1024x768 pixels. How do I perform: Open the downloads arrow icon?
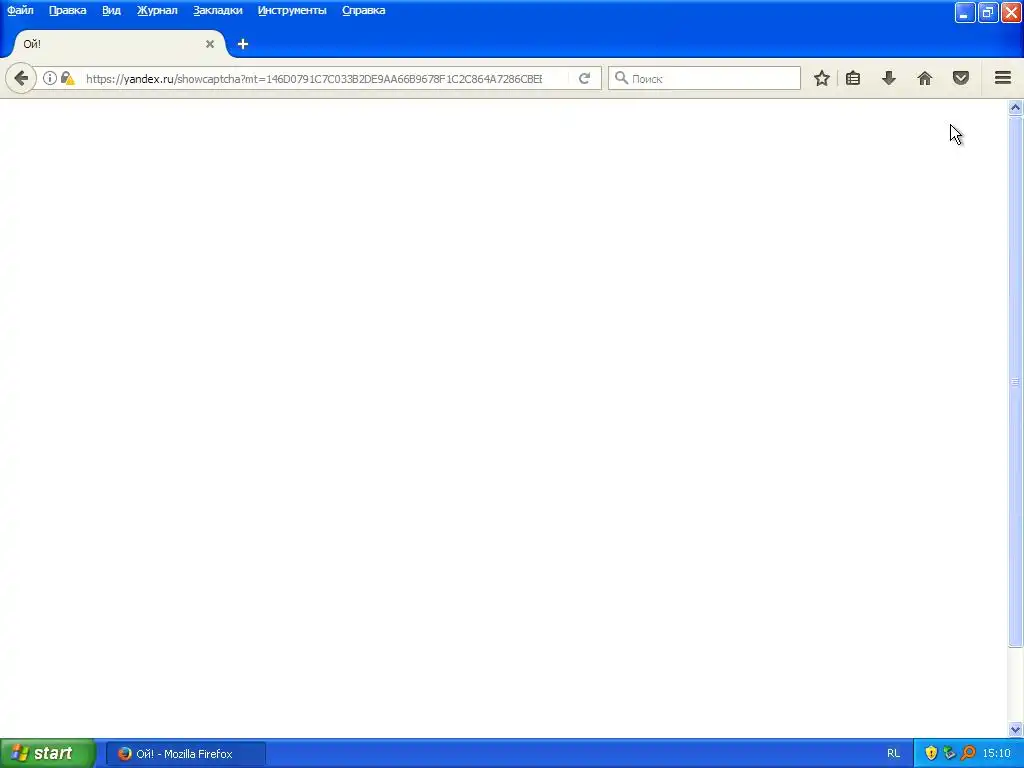click(889, 78)
